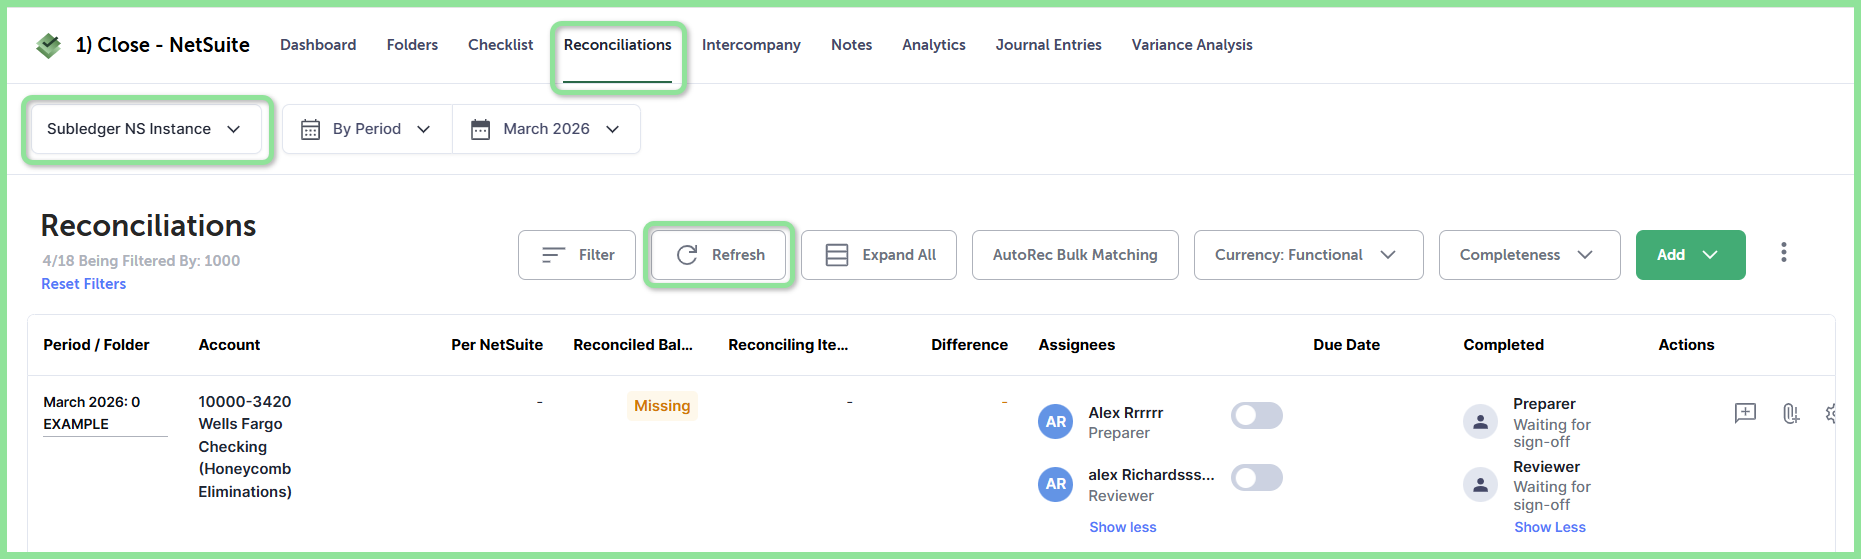
Task: Click the Filter lines icon
Action: 553,255
